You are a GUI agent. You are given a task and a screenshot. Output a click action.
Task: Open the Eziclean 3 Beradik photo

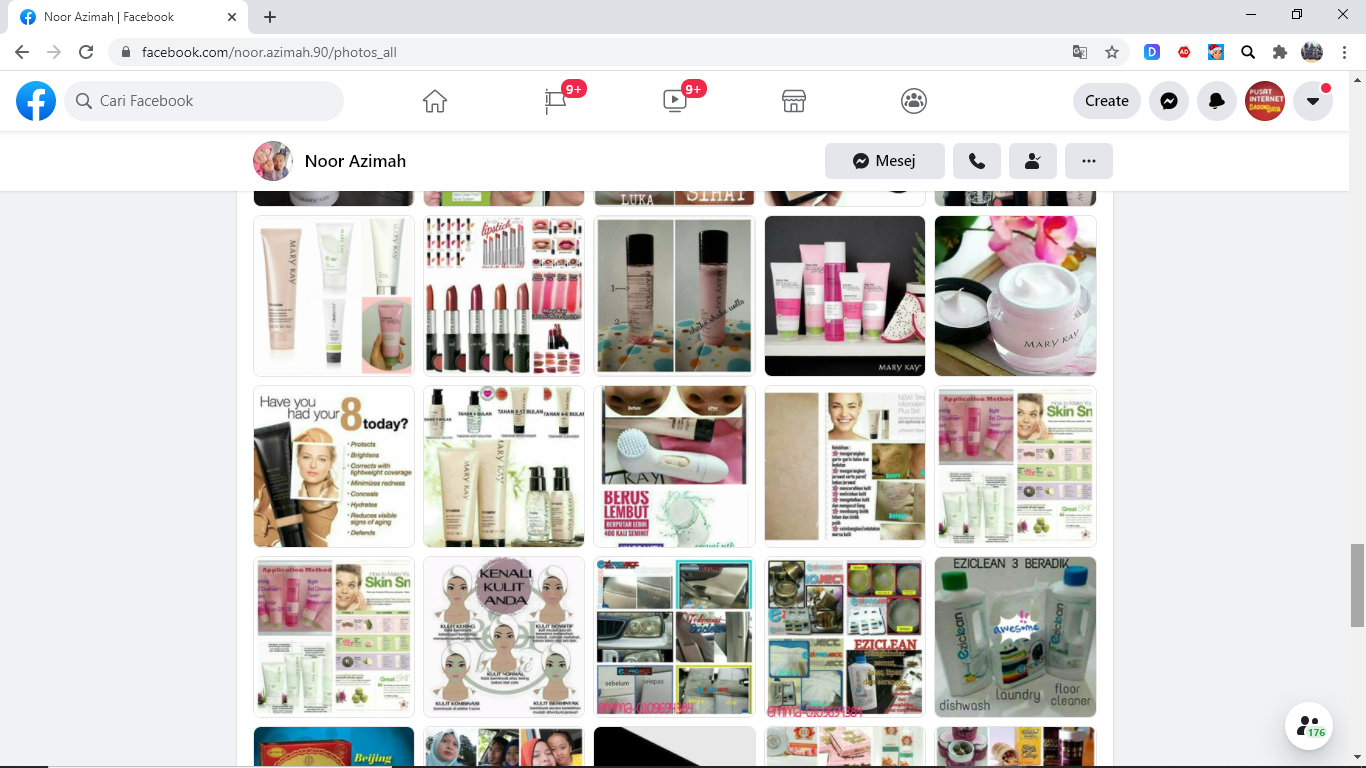pos(1015,636)
